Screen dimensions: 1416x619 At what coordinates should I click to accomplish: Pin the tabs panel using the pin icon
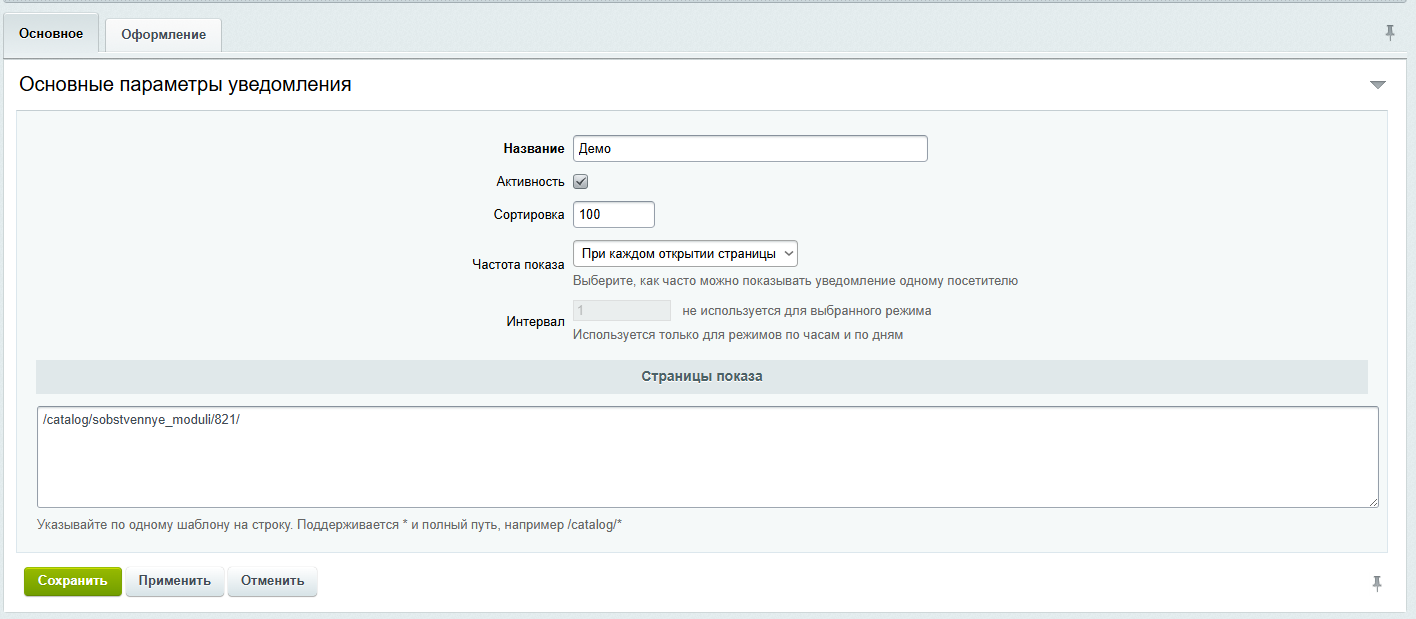pyautogui.click(x=1389, y=32)
